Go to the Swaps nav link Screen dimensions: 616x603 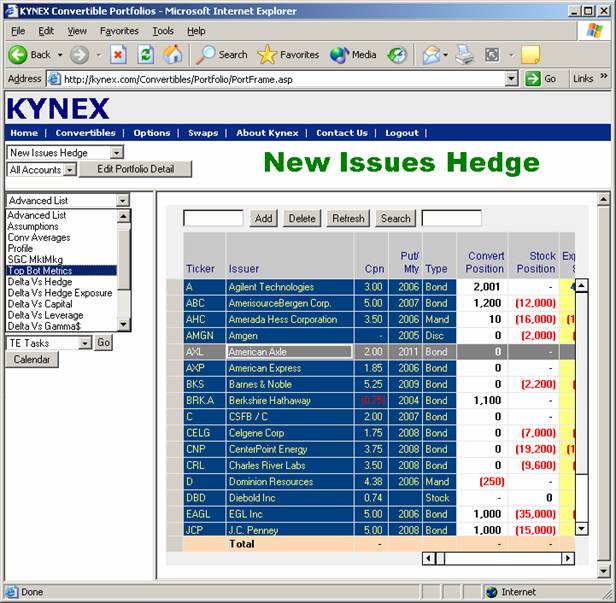pyautogui.click(x=203, y=133)
